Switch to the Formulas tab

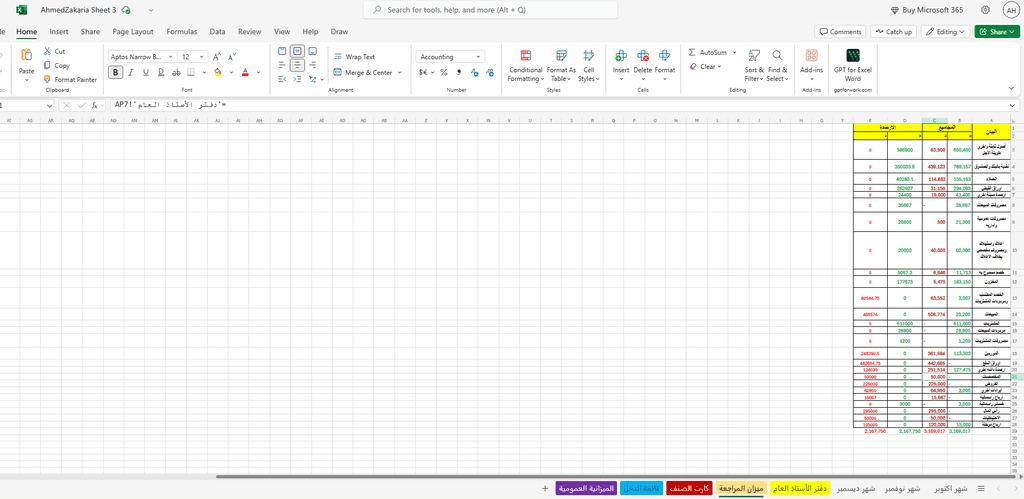(x=182, y=31)
